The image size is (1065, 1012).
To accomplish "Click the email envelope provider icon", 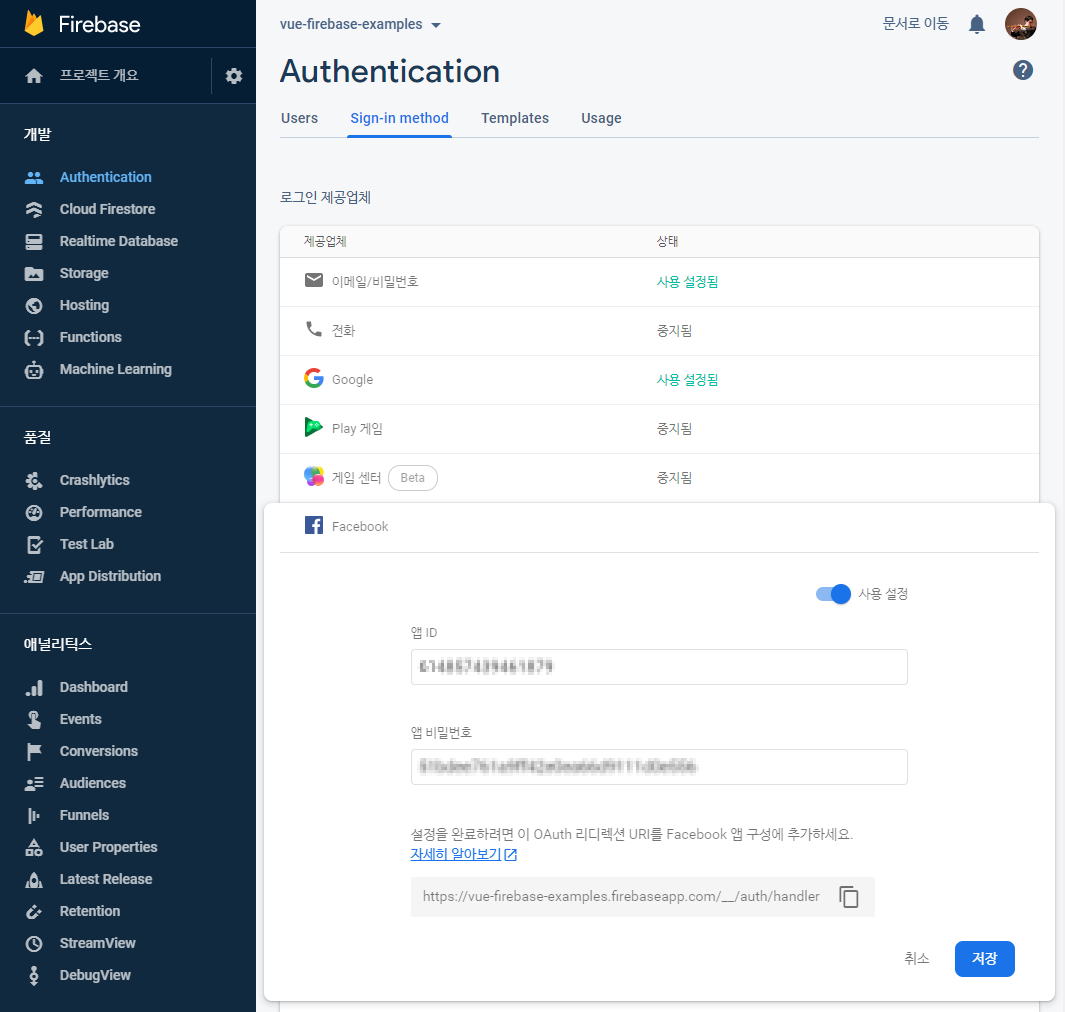I will click(314, 280).
